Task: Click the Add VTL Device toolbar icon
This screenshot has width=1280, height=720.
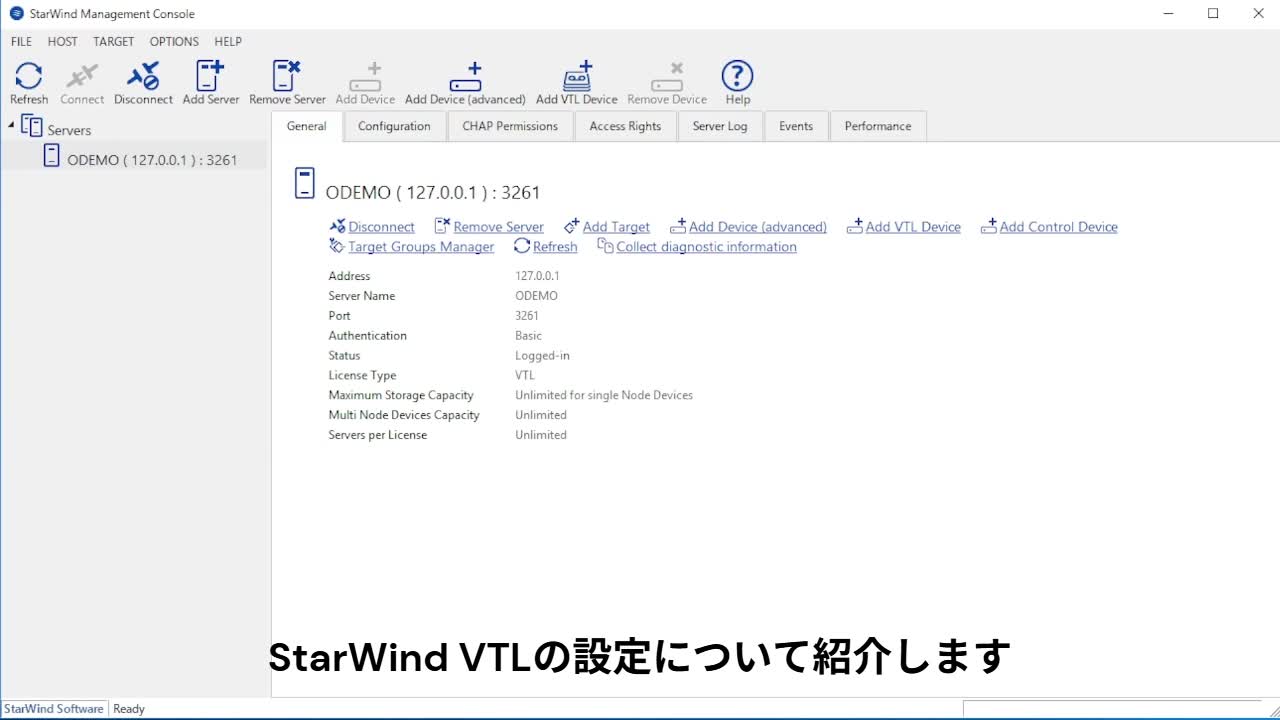Action: [x=577, y=76]
